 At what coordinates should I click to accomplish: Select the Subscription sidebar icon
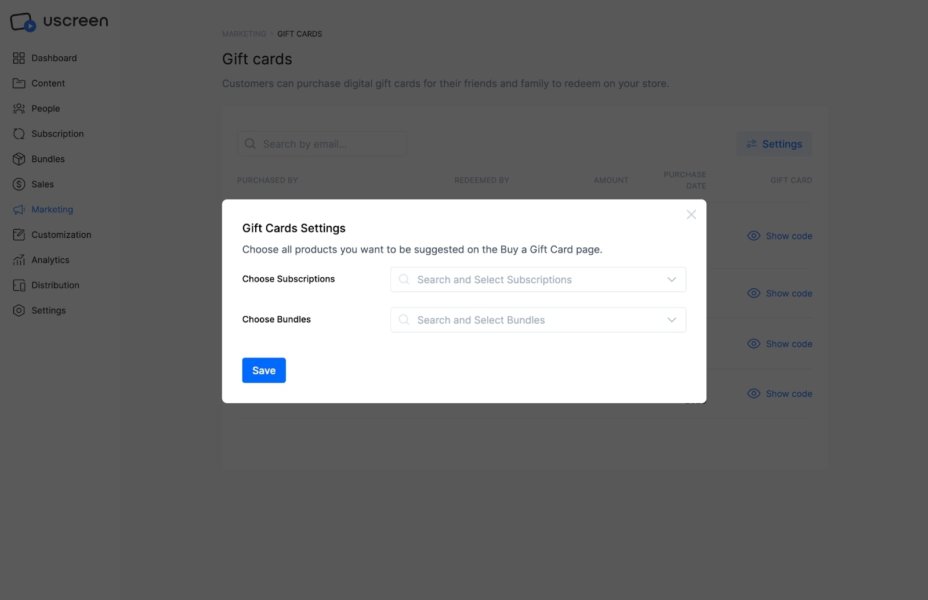tap(19, 132)
